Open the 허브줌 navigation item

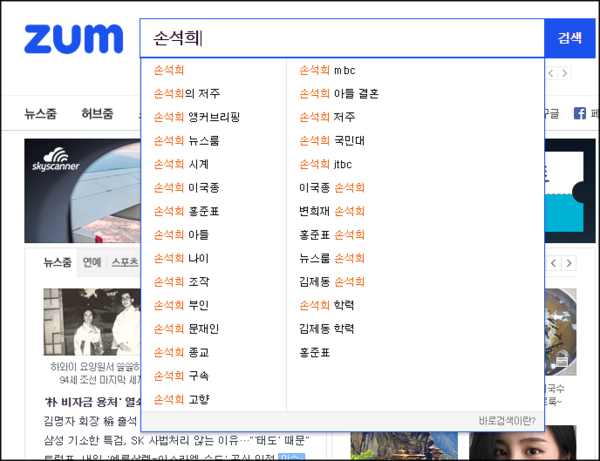coord(97,114)
